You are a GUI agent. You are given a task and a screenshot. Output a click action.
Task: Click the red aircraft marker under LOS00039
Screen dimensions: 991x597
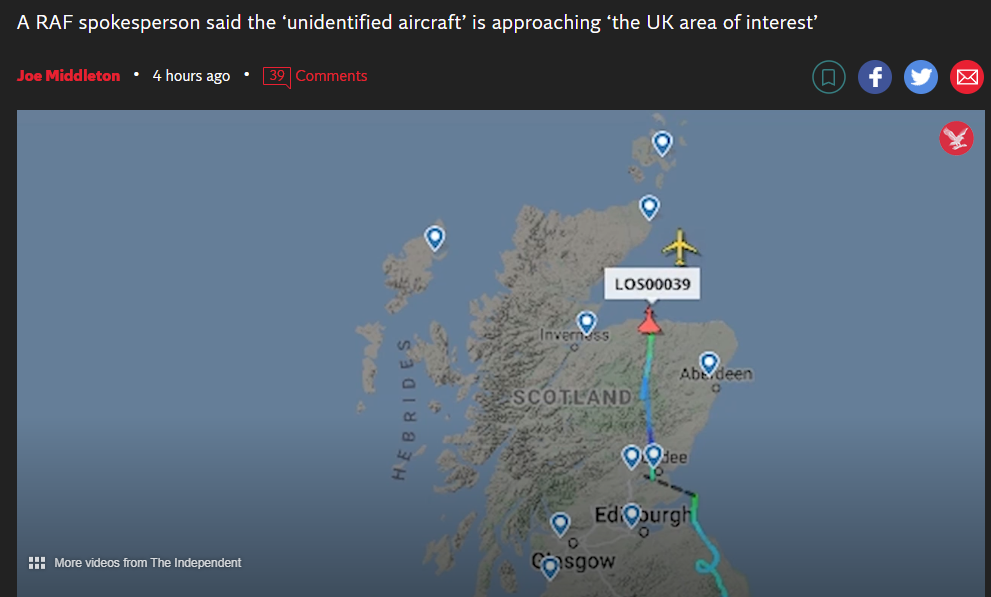click(650, 321)
